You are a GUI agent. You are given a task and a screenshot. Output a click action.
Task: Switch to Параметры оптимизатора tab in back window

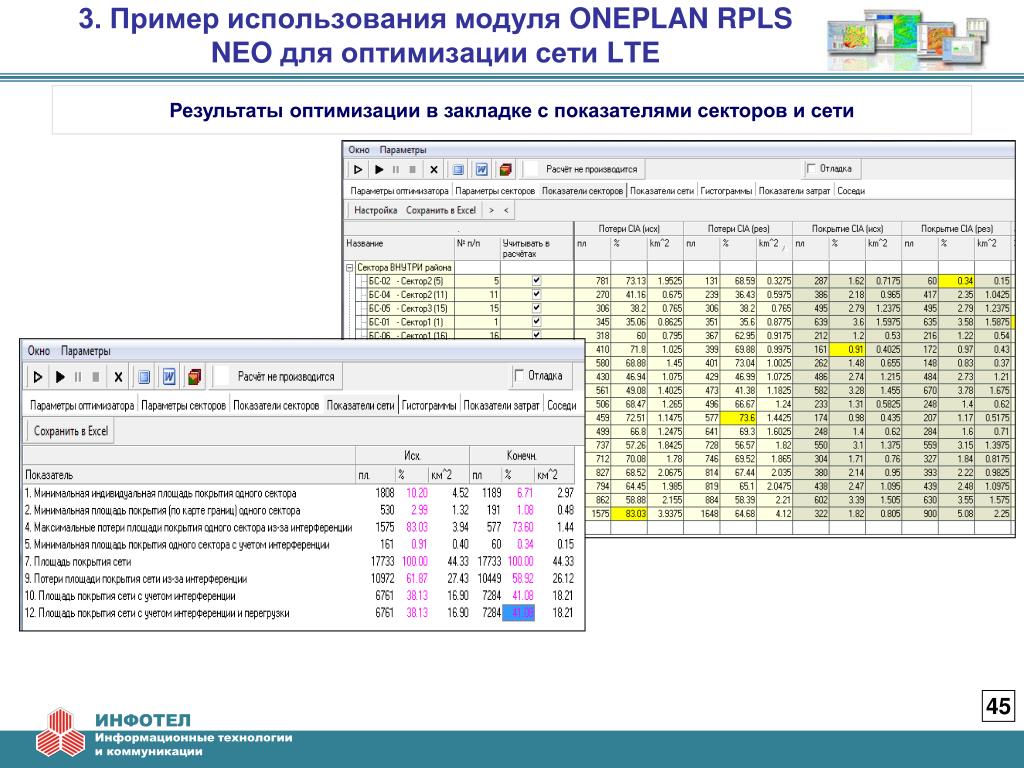400,191
